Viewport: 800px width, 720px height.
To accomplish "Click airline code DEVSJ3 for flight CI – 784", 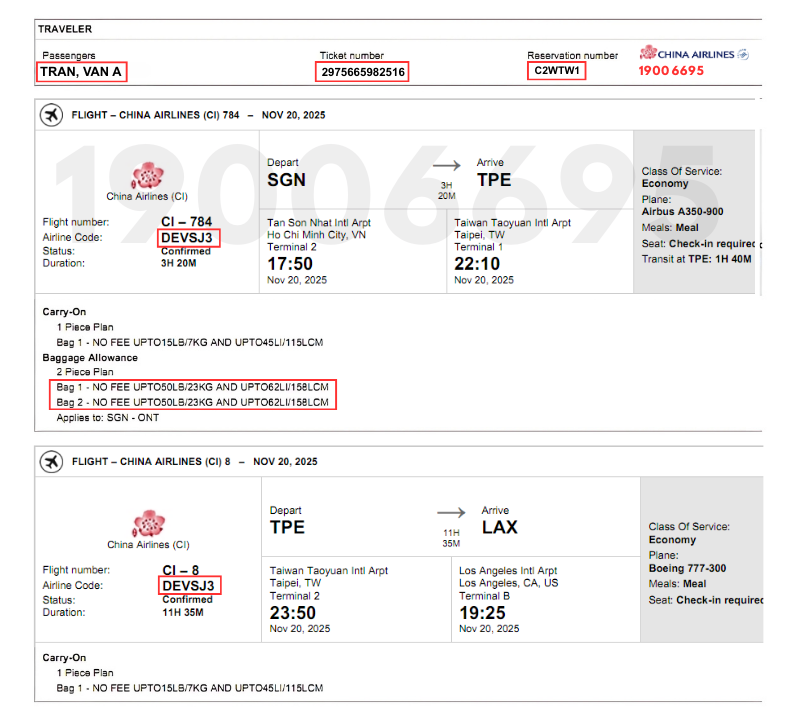I will [x=189, y=237].
